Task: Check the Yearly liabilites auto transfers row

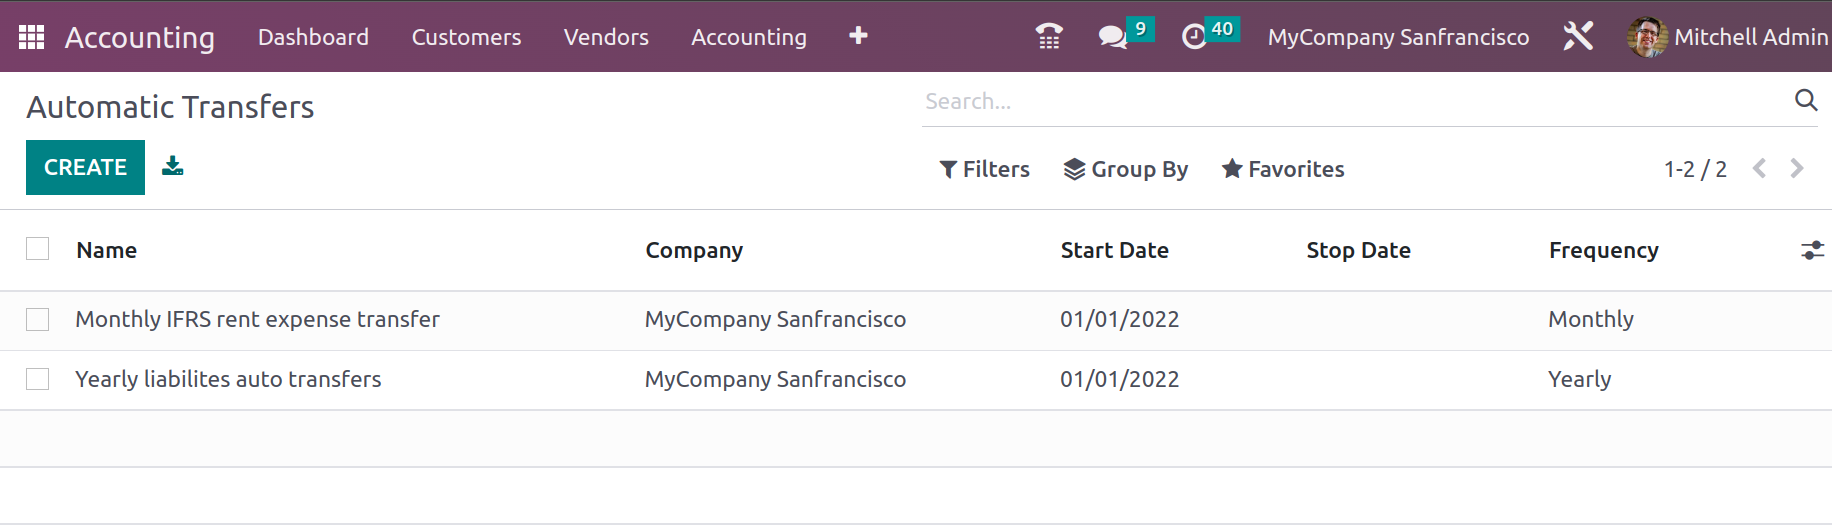Action: [38, 379]
